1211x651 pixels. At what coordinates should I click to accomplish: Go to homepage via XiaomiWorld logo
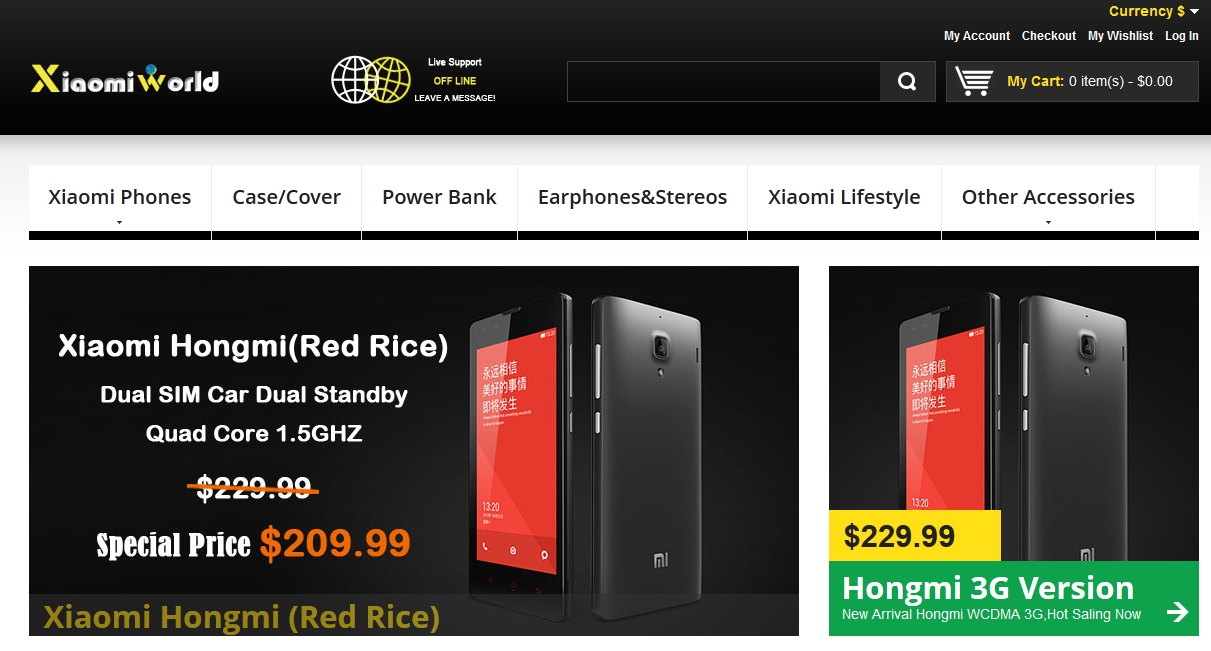tap(125, 78)
